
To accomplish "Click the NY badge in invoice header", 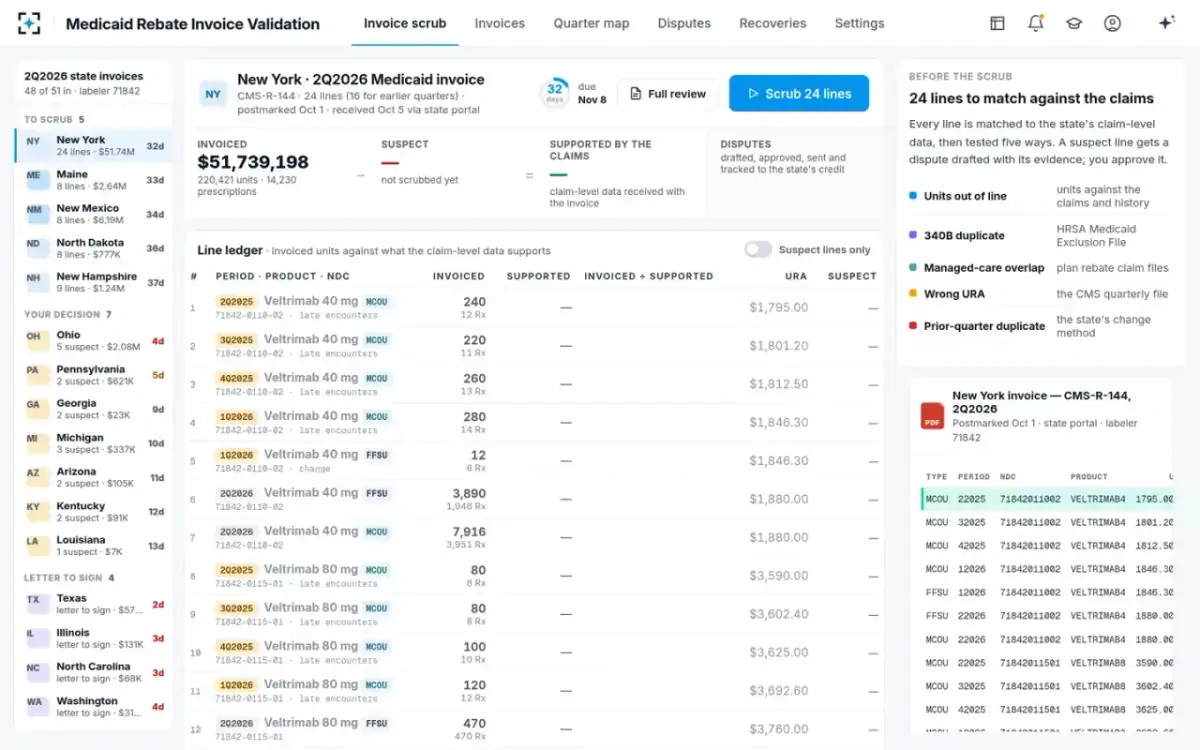I will tap(213, 94).
